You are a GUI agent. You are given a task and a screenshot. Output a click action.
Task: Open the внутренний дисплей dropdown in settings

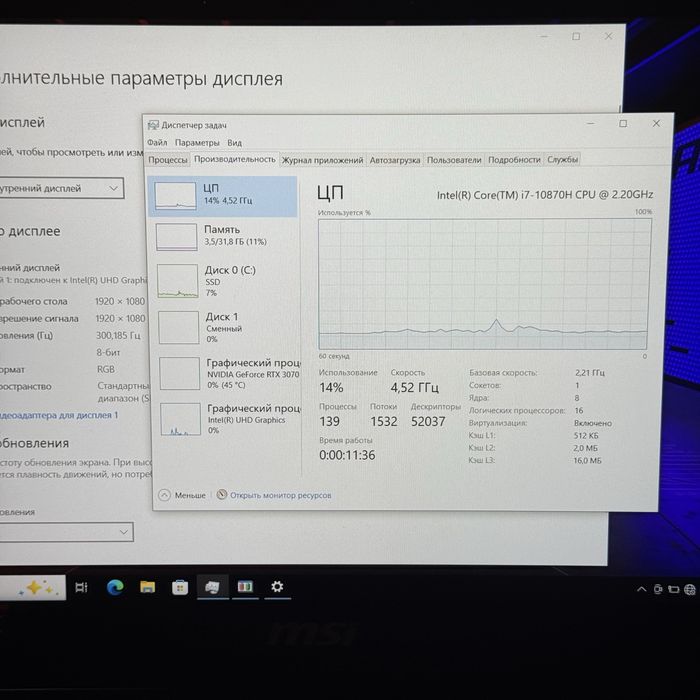pyautogui.click(x=62, y=188)
